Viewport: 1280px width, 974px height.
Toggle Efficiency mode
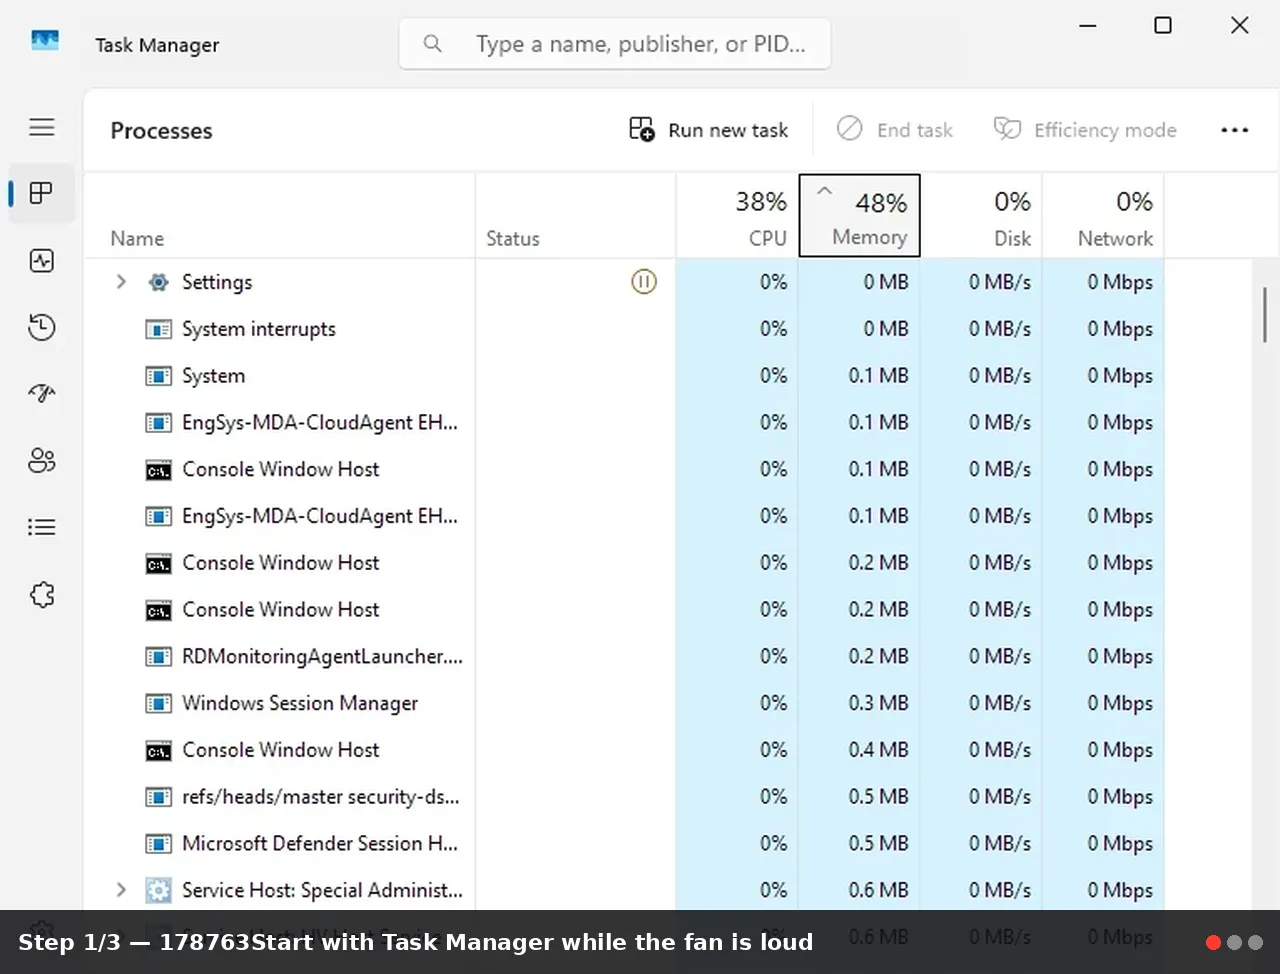(x=1085, y=130)
